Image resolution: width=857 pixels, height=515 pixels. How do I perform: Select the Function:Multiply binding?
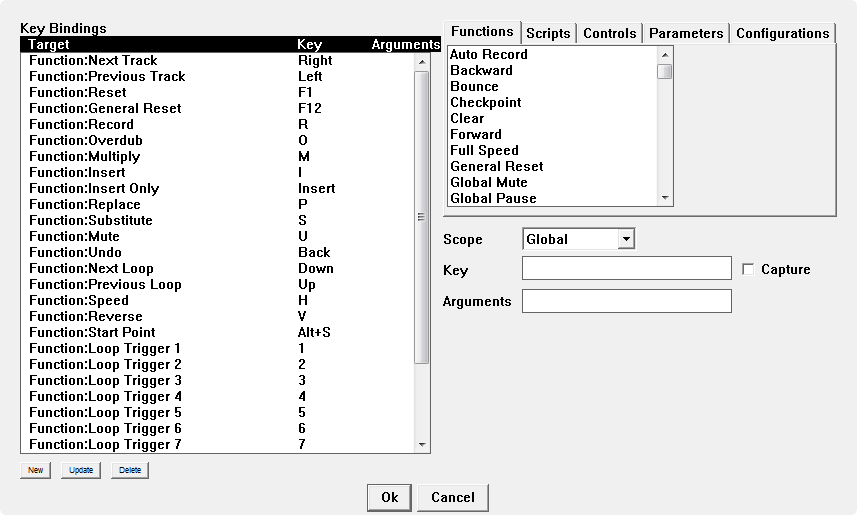click(x=218, y=156)
